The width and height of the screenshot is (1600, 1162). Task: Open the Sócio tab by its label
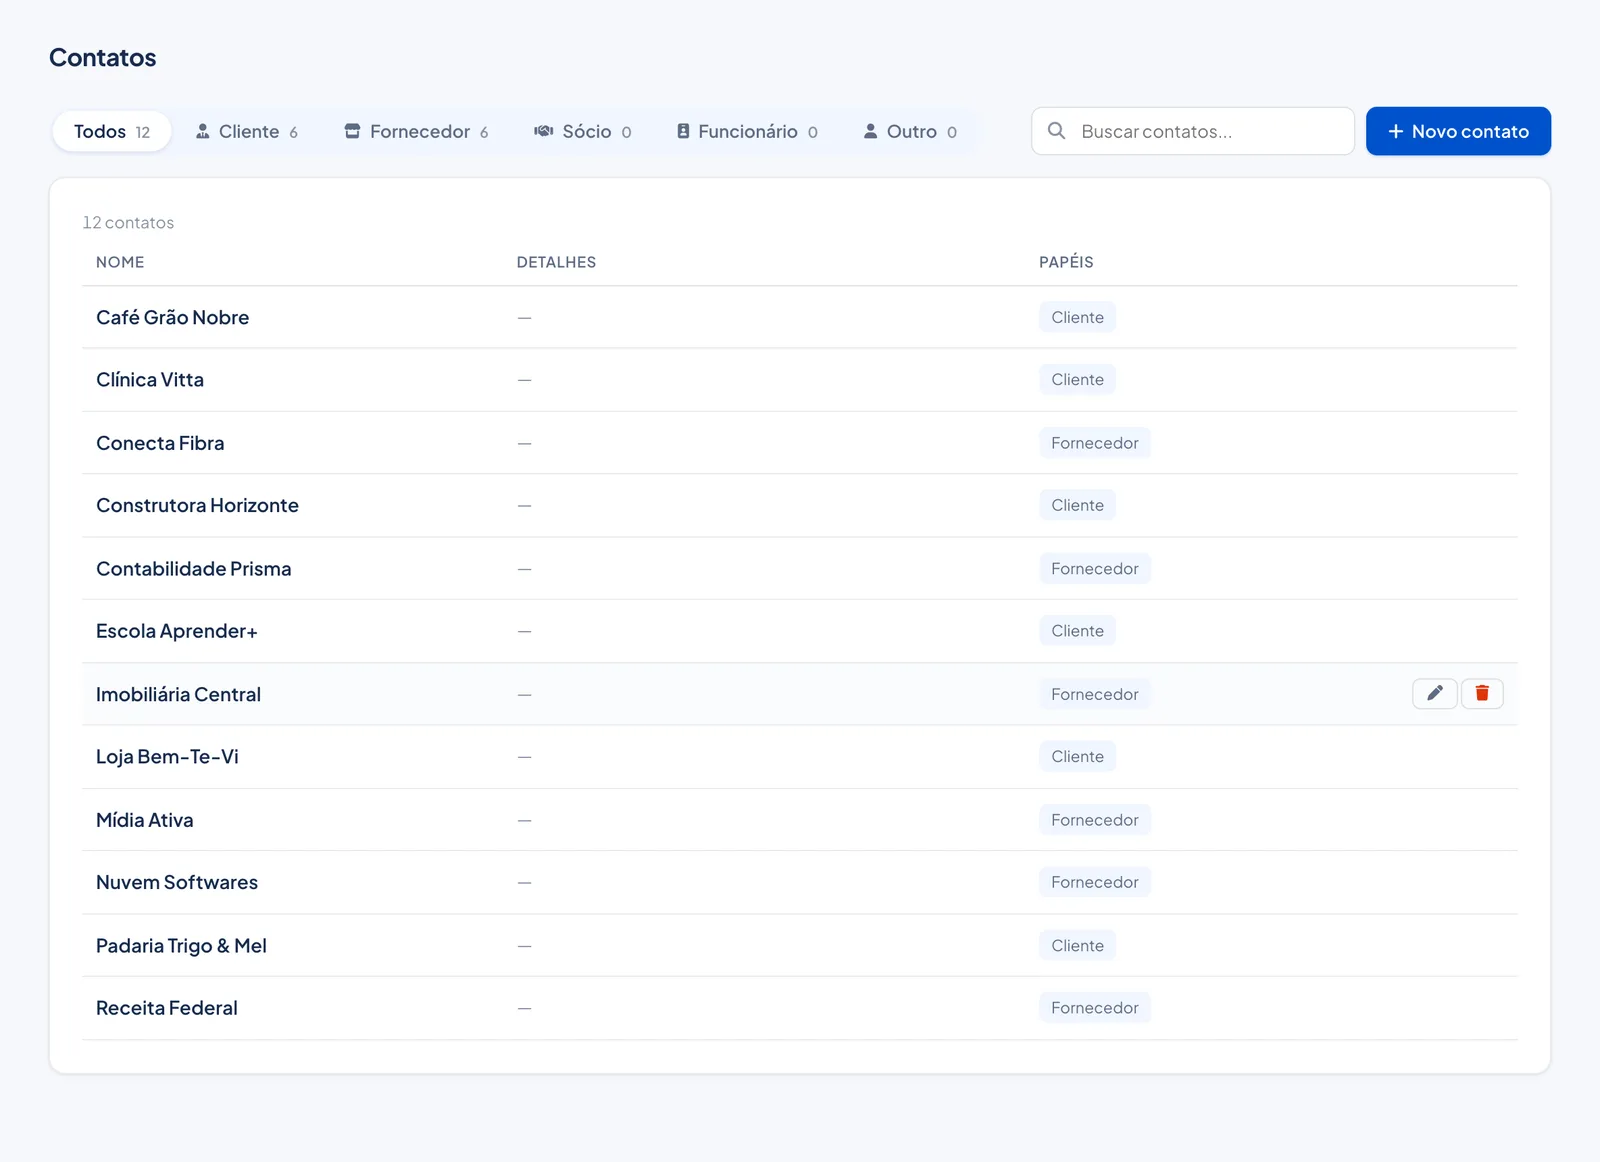coord(587,131)
